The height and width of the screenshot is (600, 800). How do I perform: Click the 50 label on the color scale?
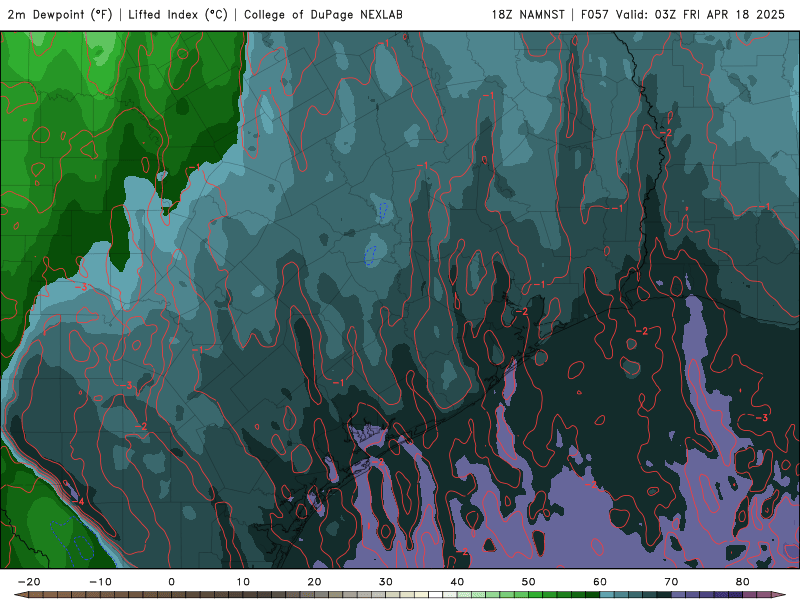click(x=529, y=582)
